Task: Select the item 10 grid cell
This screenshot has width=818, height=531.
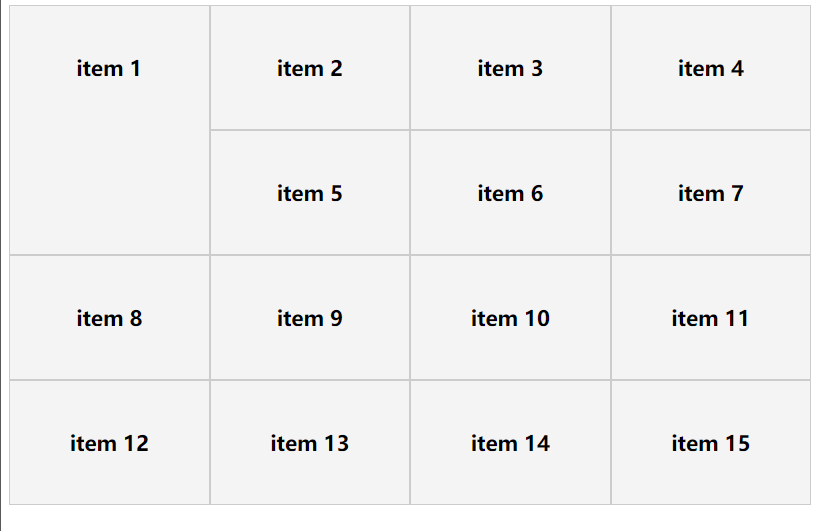Action: (x=510, y=318)
